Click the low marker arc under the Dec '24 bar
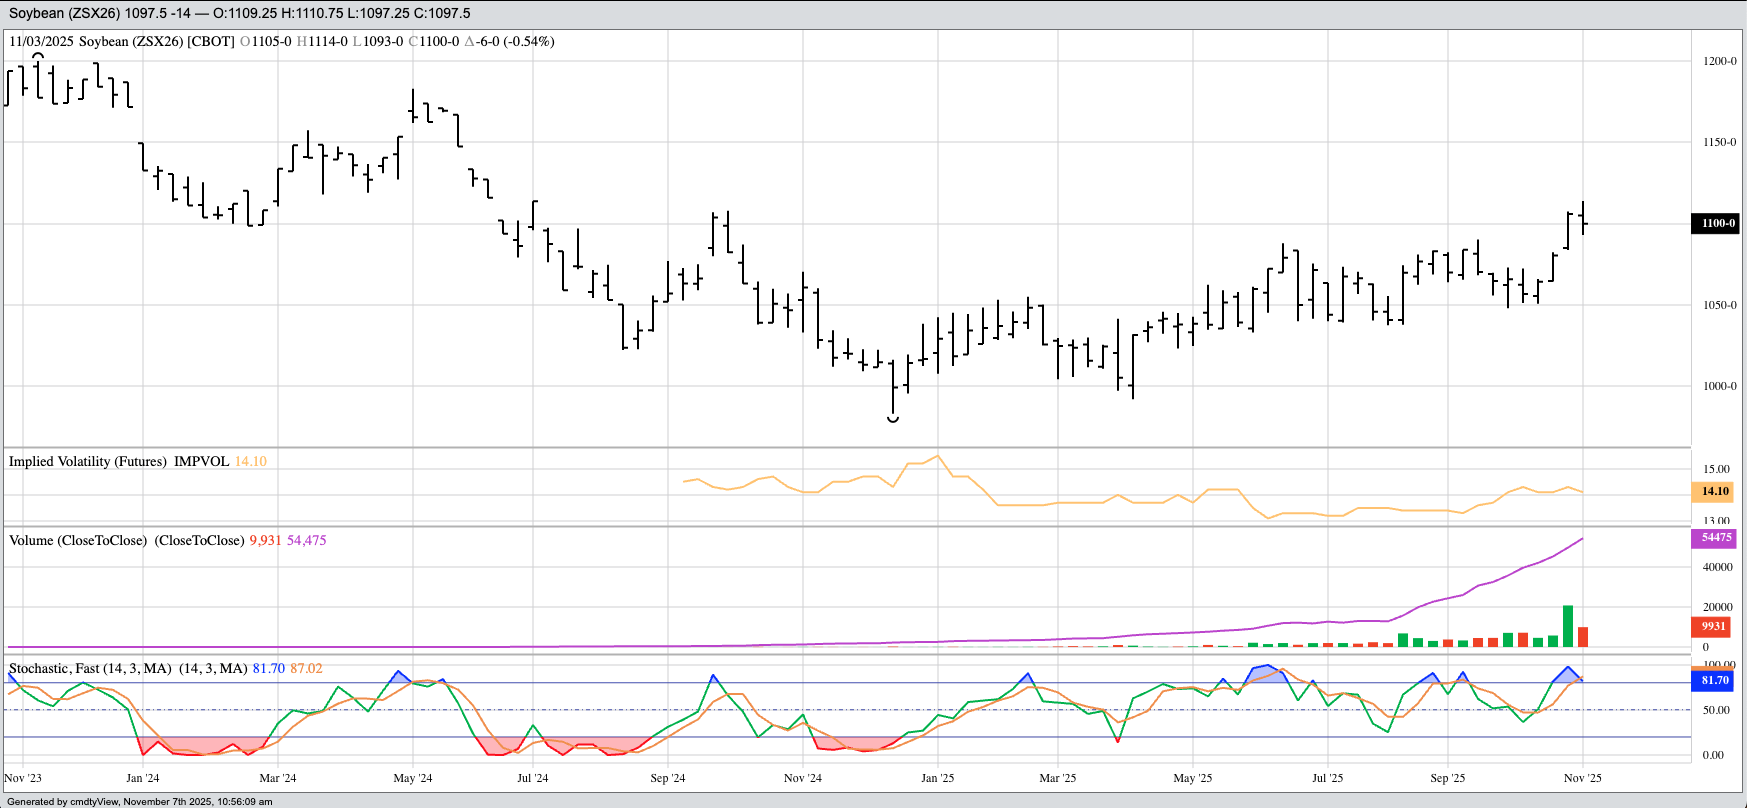The image size is (1747, 808). coord(893,420)
